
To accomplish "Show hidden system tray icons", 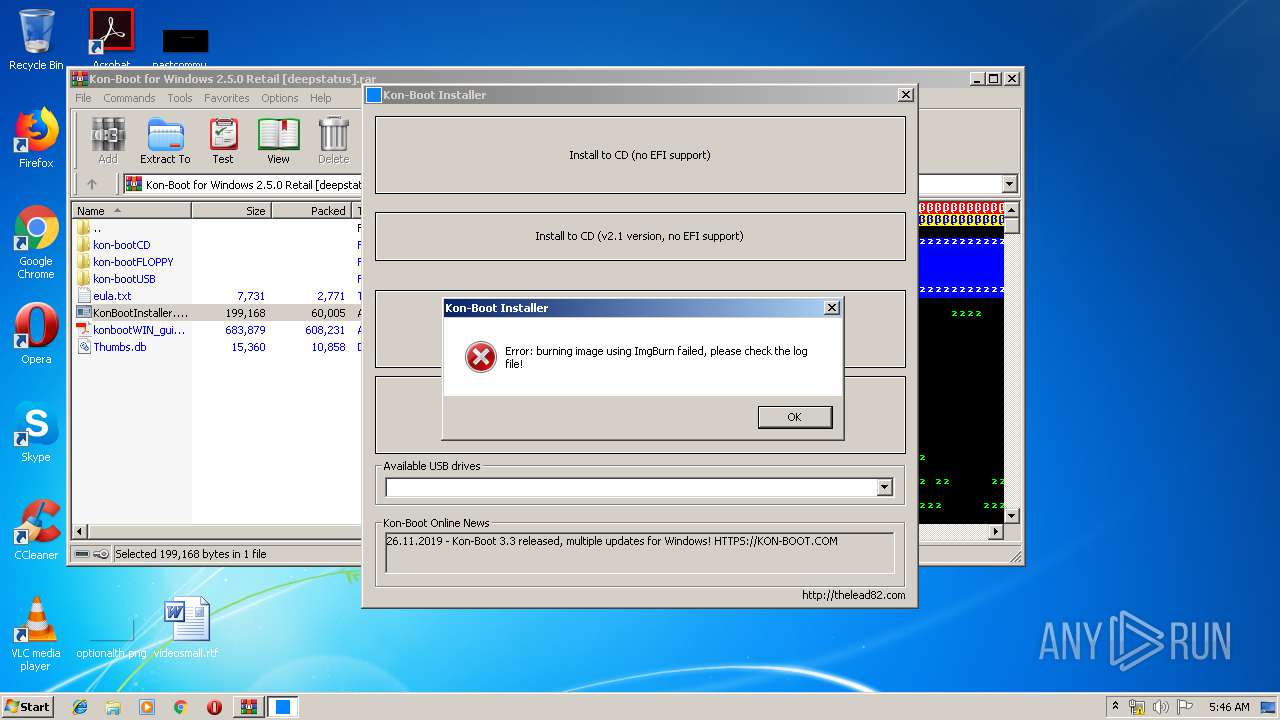I will pos(1115,707).
